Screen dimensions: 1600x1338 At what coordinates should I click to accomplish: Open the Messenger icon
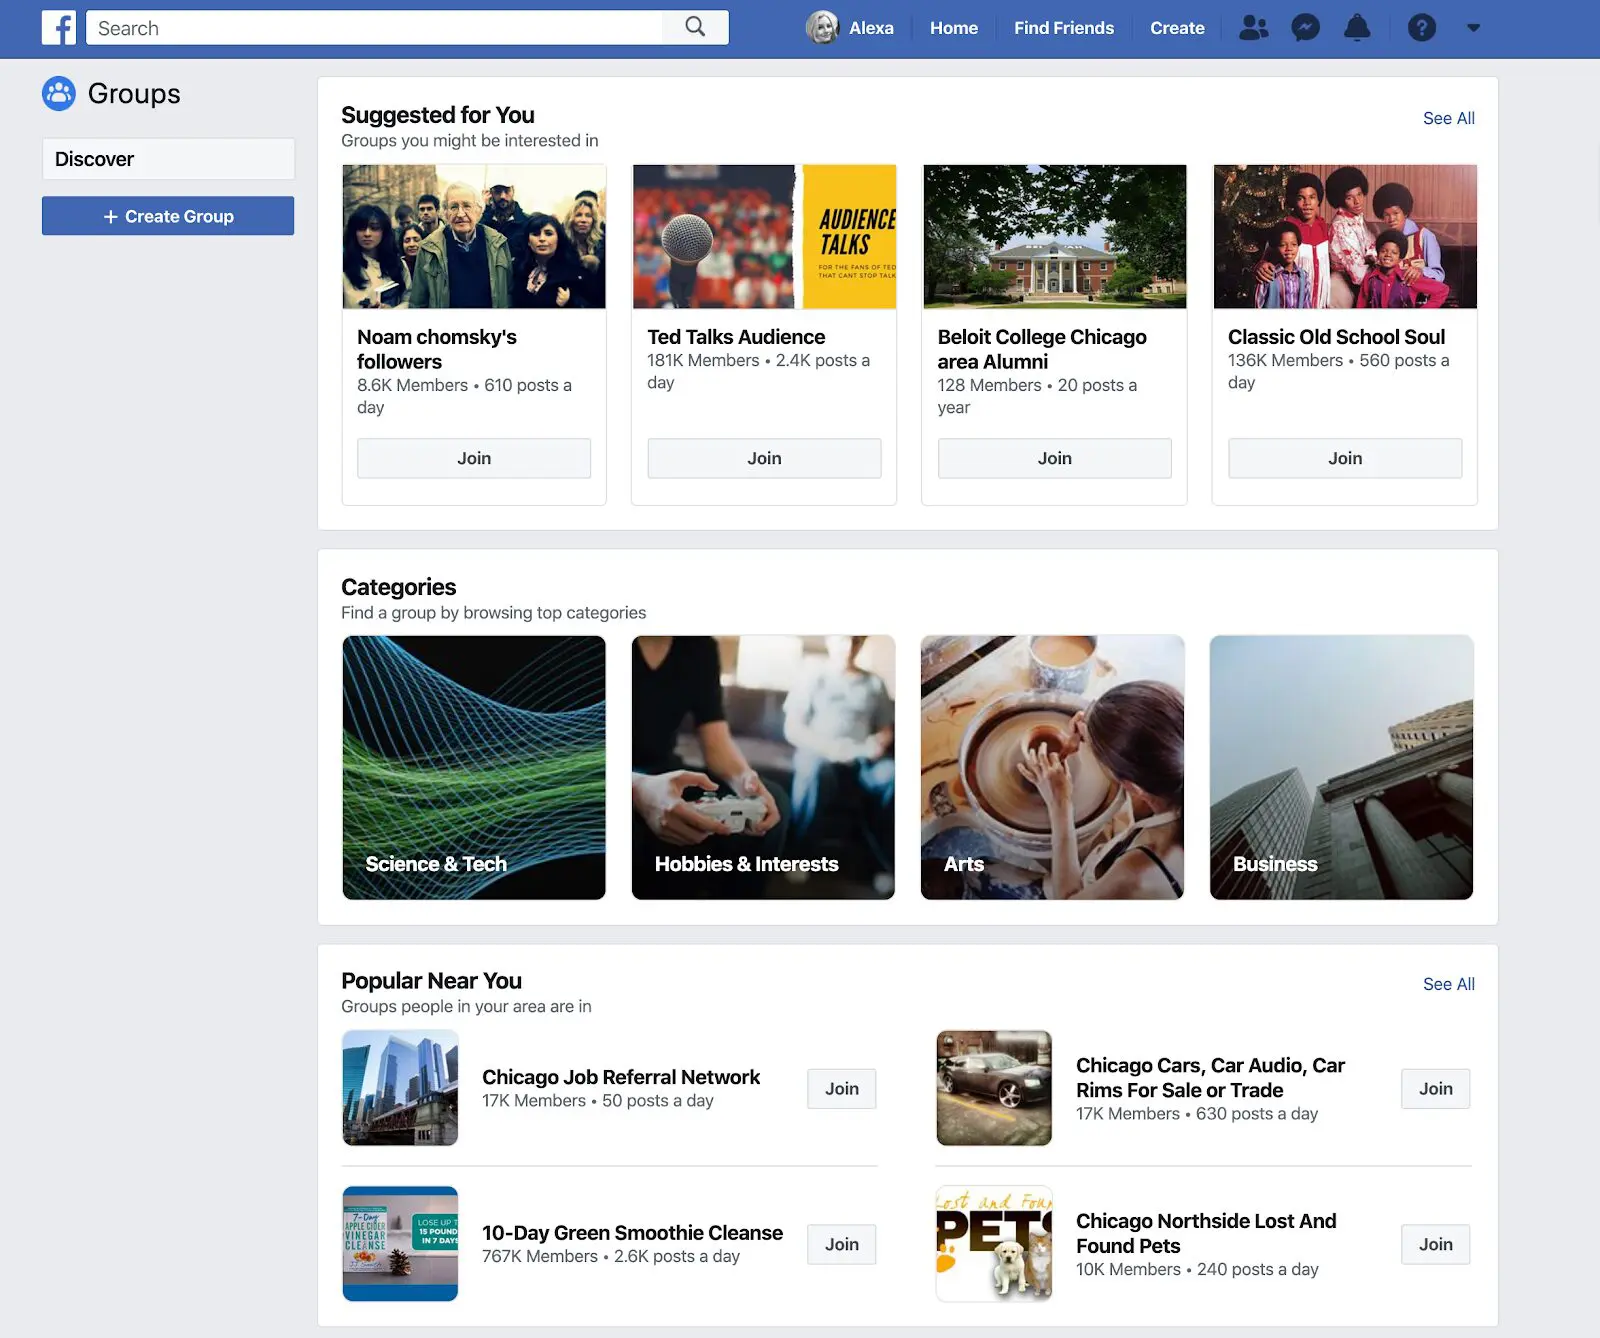pyautogui.click(x=1305, y=28)
